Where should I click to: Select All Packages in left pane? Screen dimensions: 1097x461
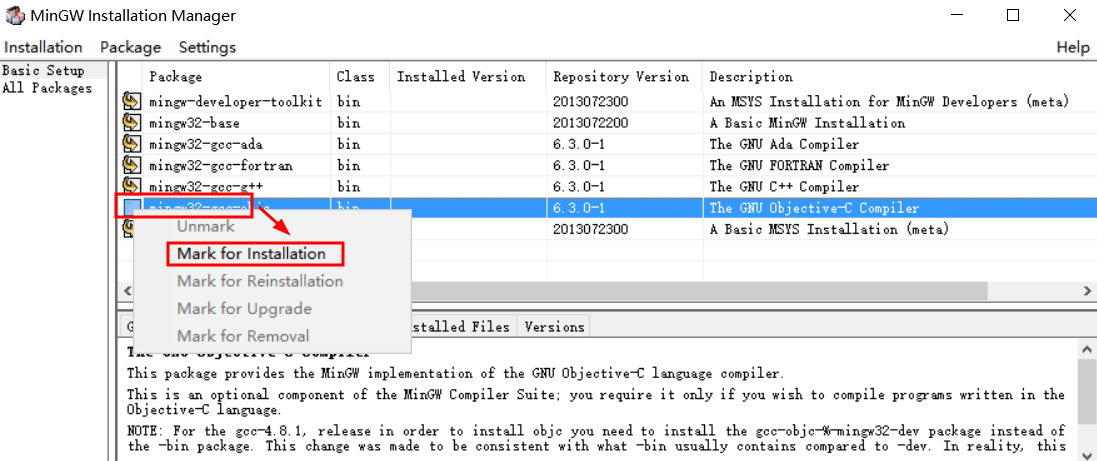point(47,88)
